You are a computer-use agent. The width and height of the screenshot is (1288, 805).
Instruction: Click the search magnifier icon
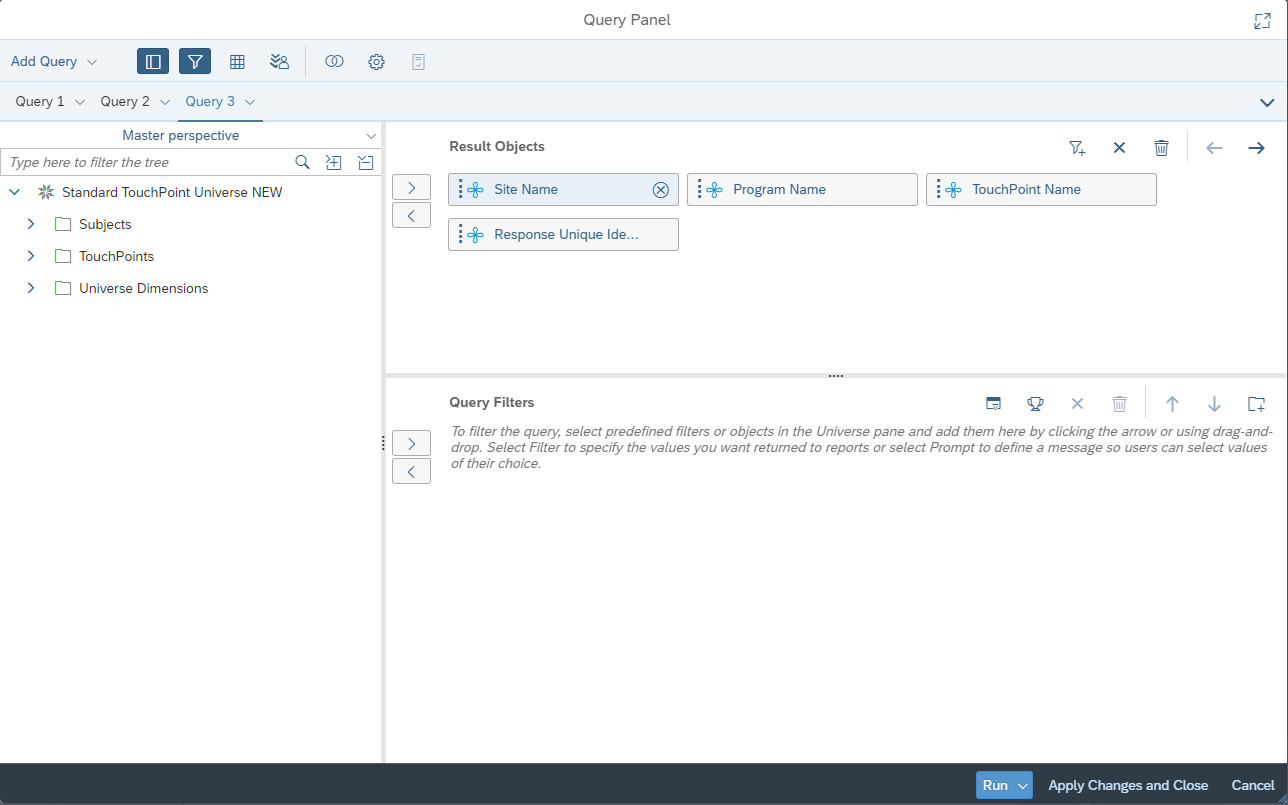tap(302, 162)
